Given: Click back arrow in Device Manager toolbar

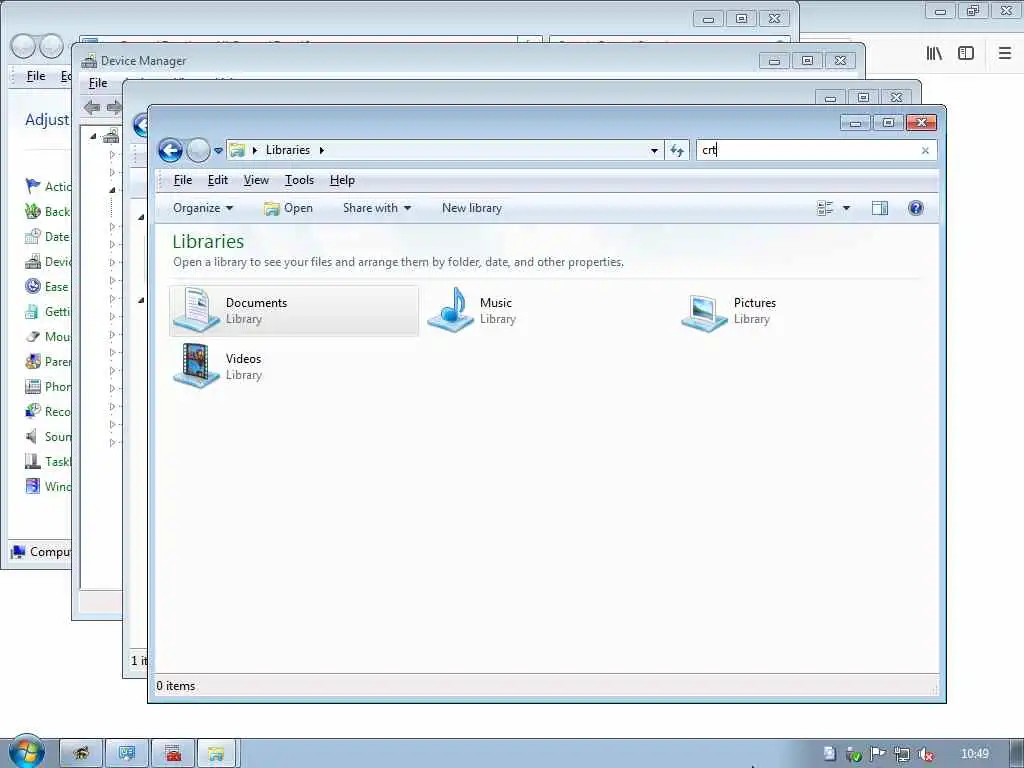Looking at the screenshot, I should (x=91, y=108).
